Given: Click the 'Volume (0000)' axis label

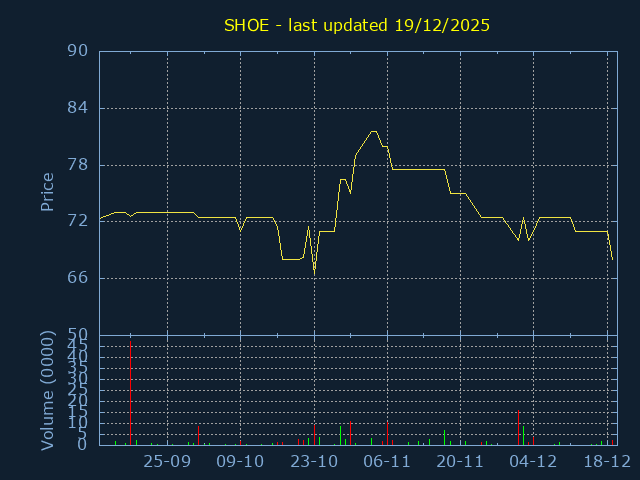Looking at the screenshot, I should point(47,389).
